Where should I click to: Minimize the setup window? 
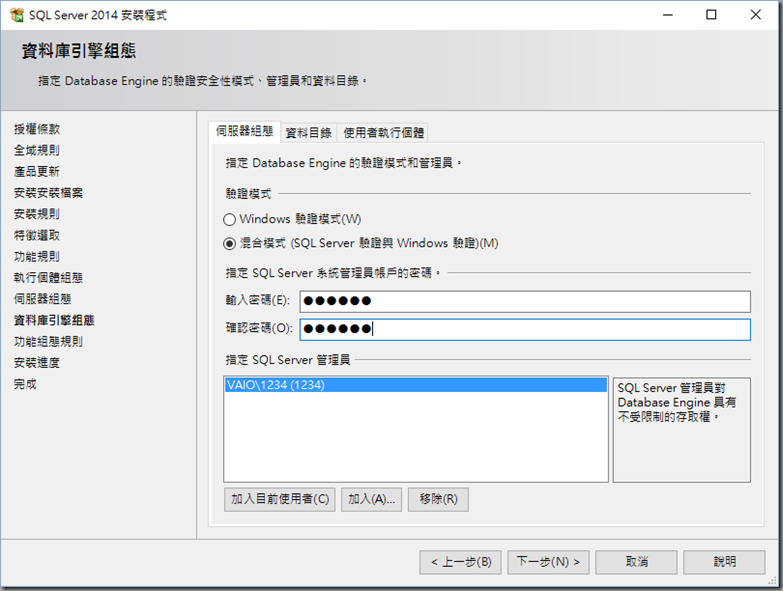[x=668, y=15]
